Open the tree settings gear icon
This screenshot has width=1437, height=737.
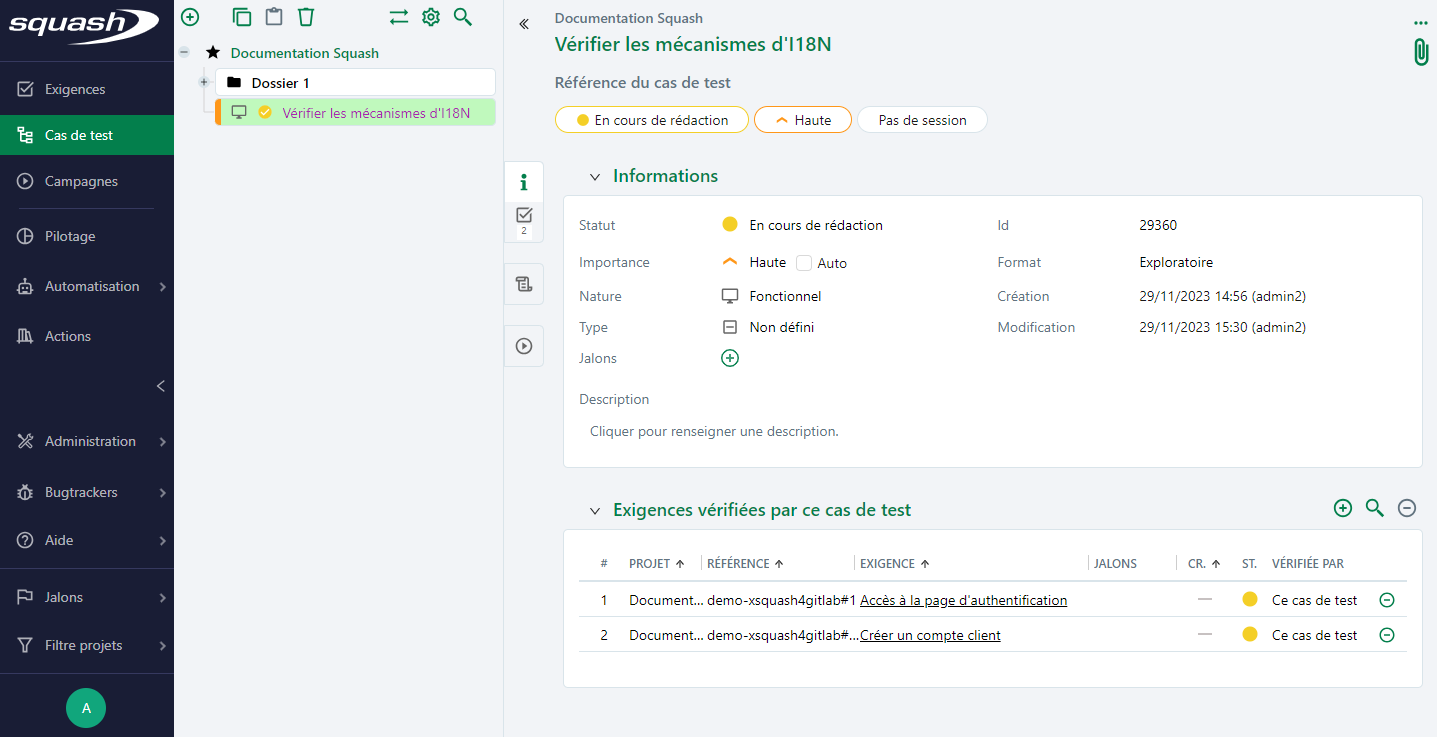(431, 17)
